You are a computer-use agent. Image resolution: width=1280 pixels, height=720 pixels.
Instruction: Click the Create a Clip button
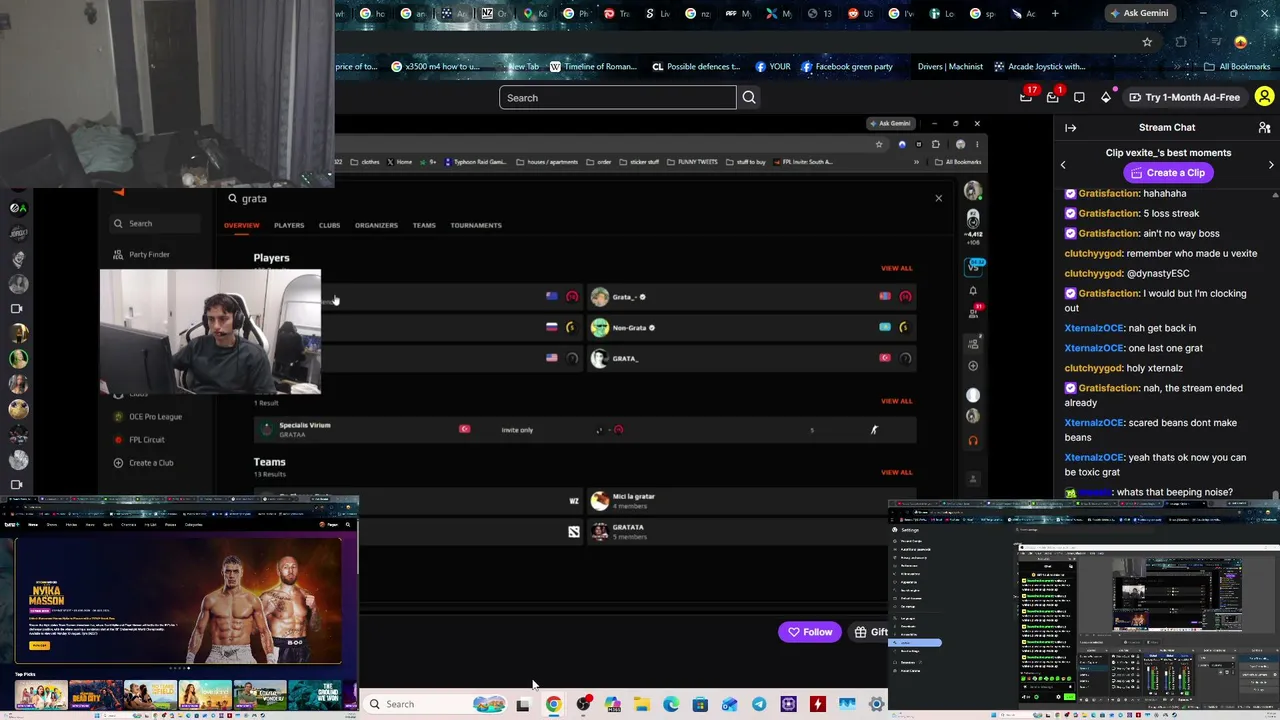1167,173
